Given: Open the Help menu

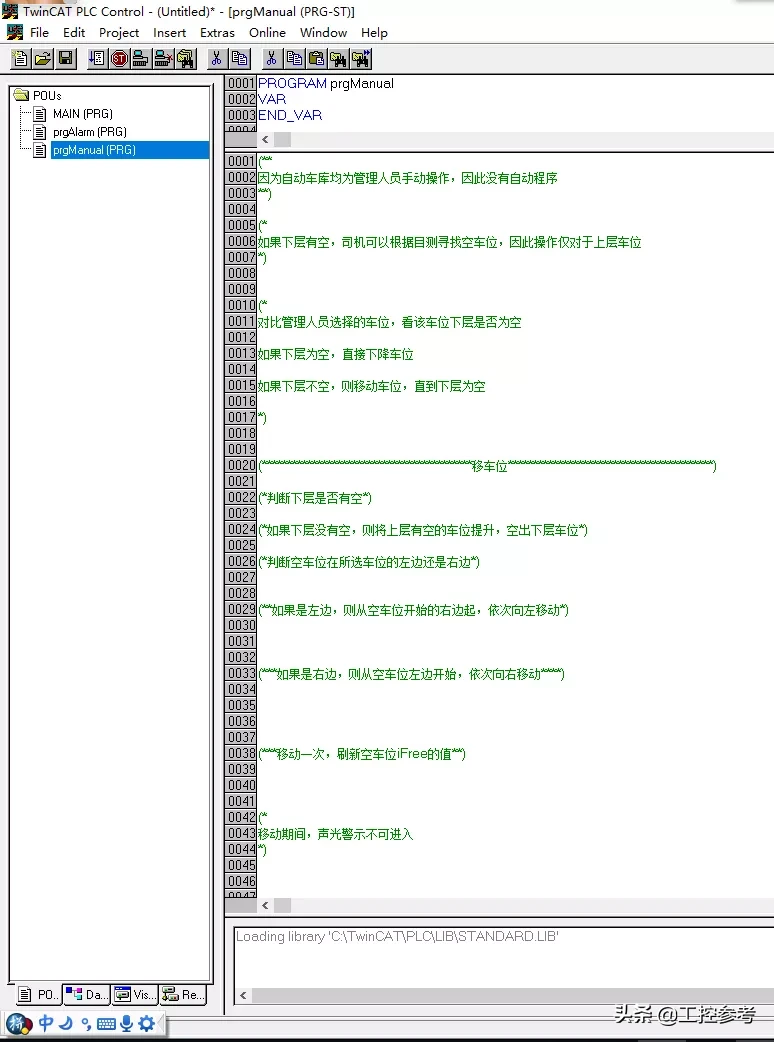Looking at the screenshot, I should [374, 33].
